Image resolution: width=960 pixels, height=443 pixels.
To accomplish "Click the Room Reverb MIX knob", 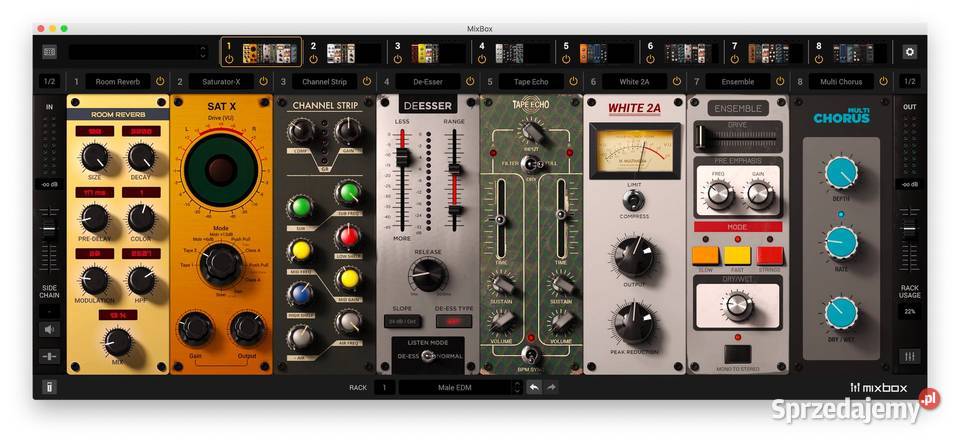I will coord(118,341).
